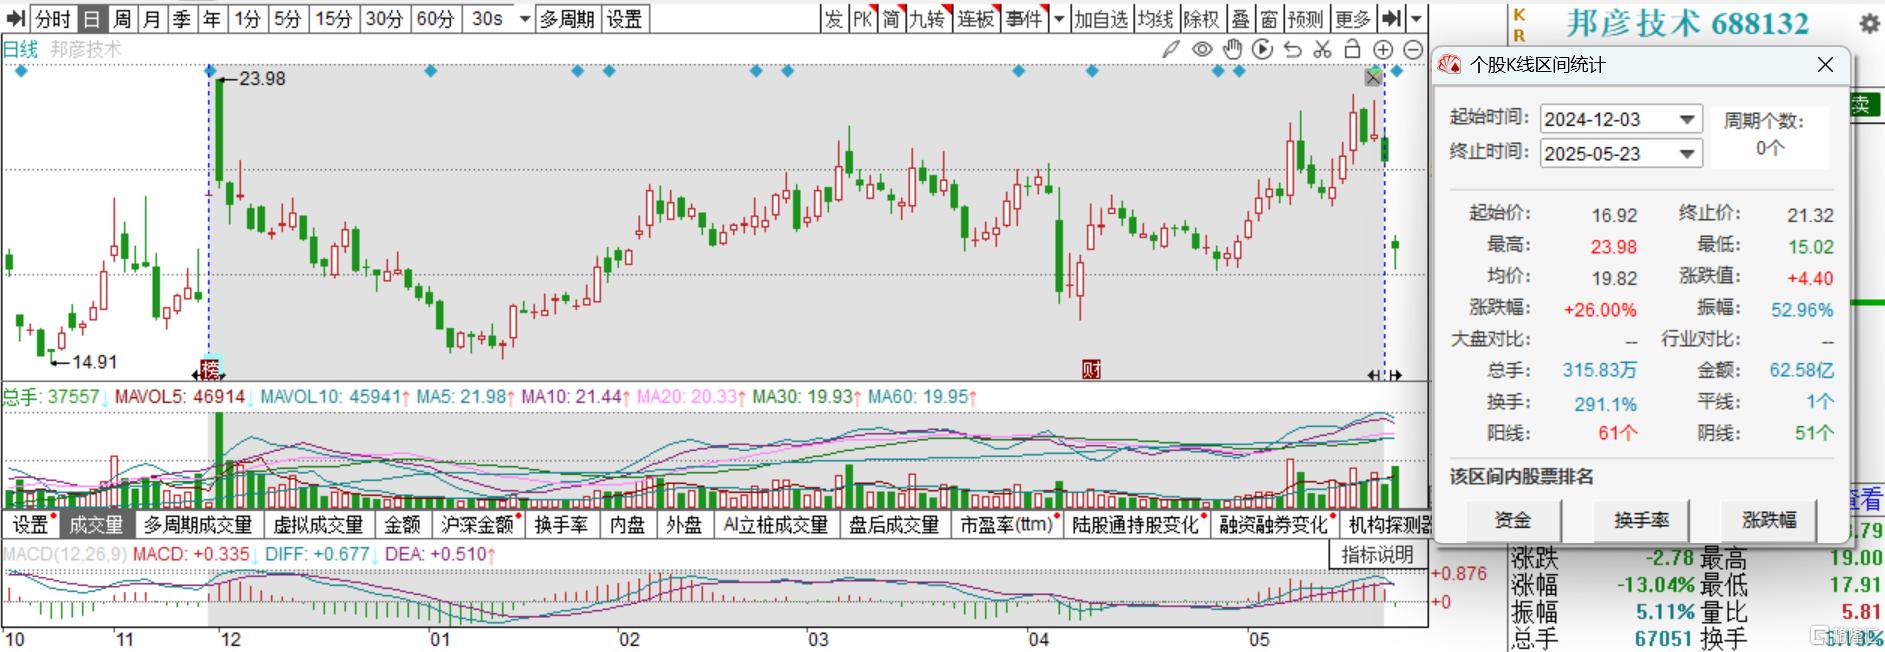Screen dimensions: 1885x652
Task: Click the 接 marker at selection start
Action: [210, 369]
